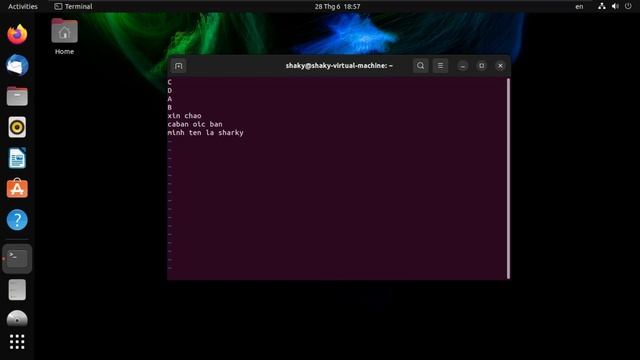Click line 'D' in the terminal
The height and width of the screenshot is (360, 640).
point(169,91)
